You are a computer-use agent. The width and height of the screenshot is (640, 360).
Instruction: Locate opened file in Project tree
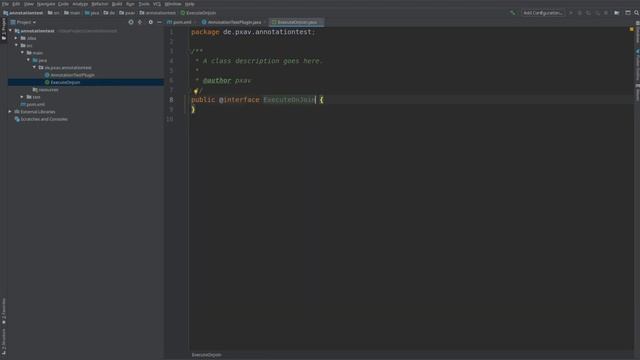(x=131, y=22)
